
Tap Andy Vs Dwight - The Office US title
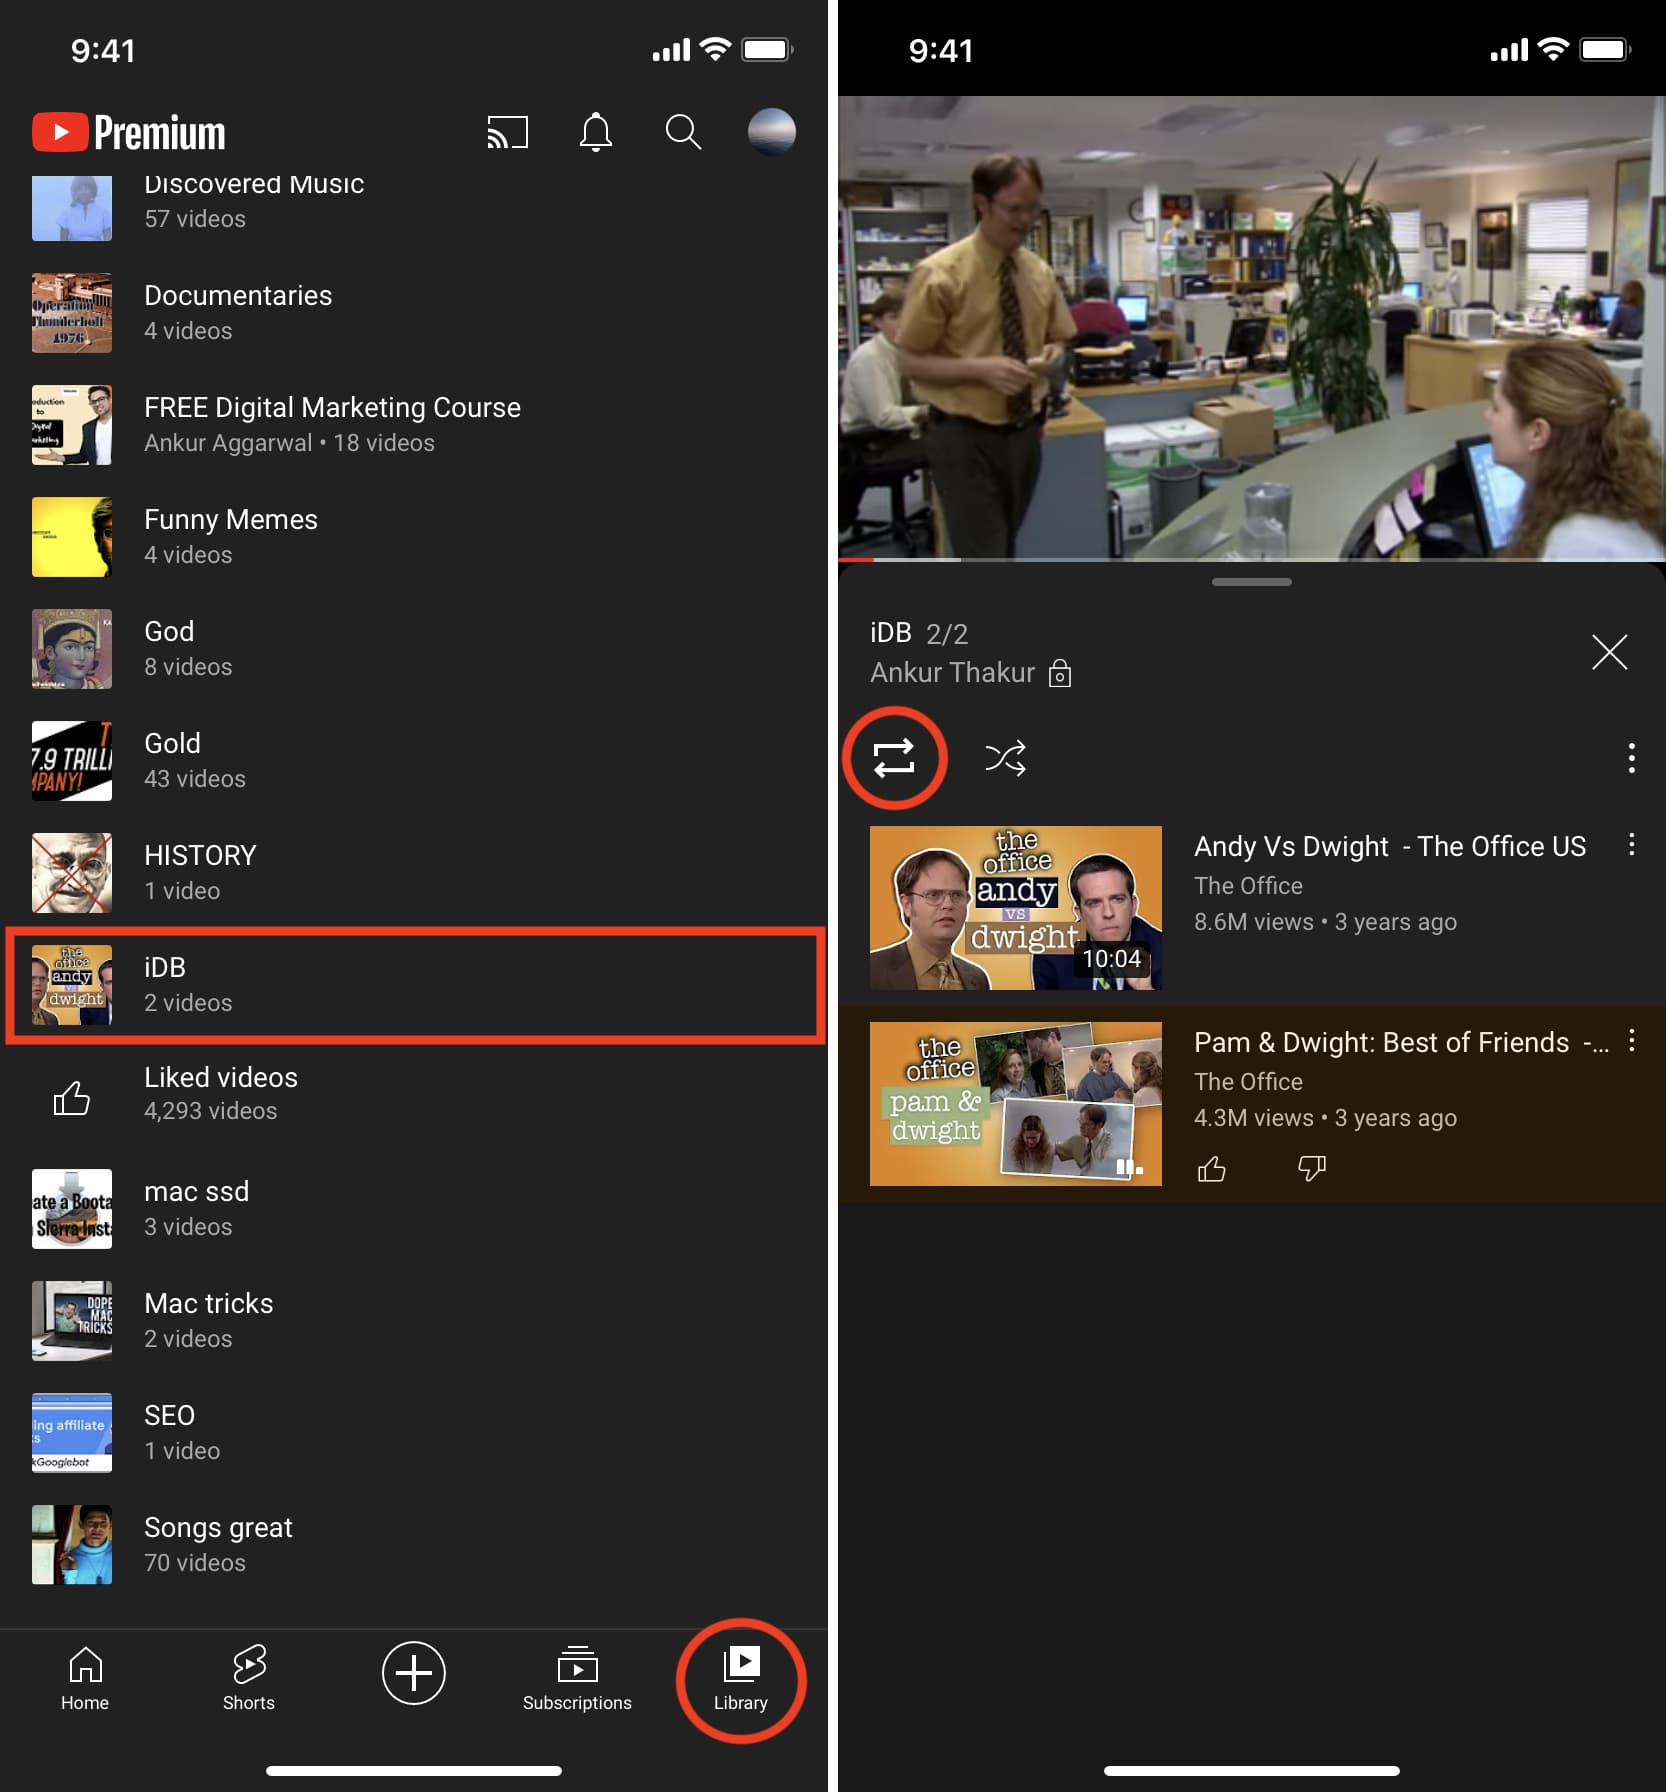click(x=1390, y=846)
